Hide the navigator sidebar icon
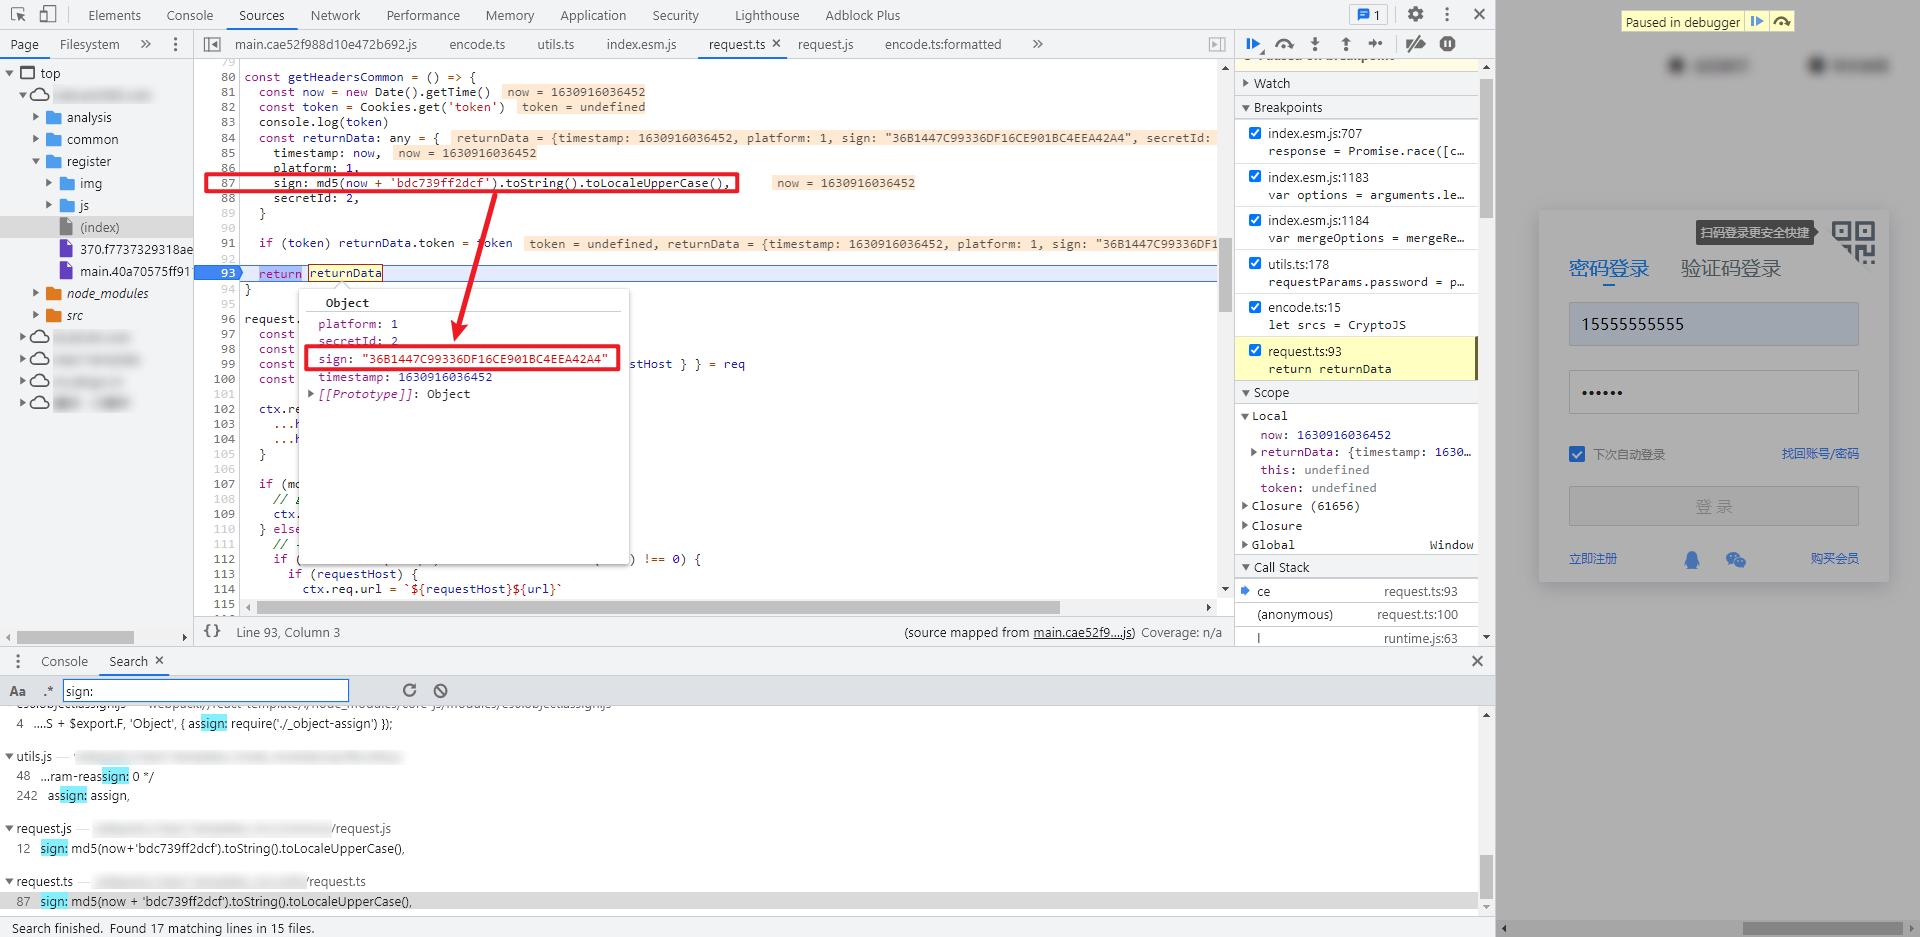The height and width of the screenshot is (937, 1920). coord(212,44)
